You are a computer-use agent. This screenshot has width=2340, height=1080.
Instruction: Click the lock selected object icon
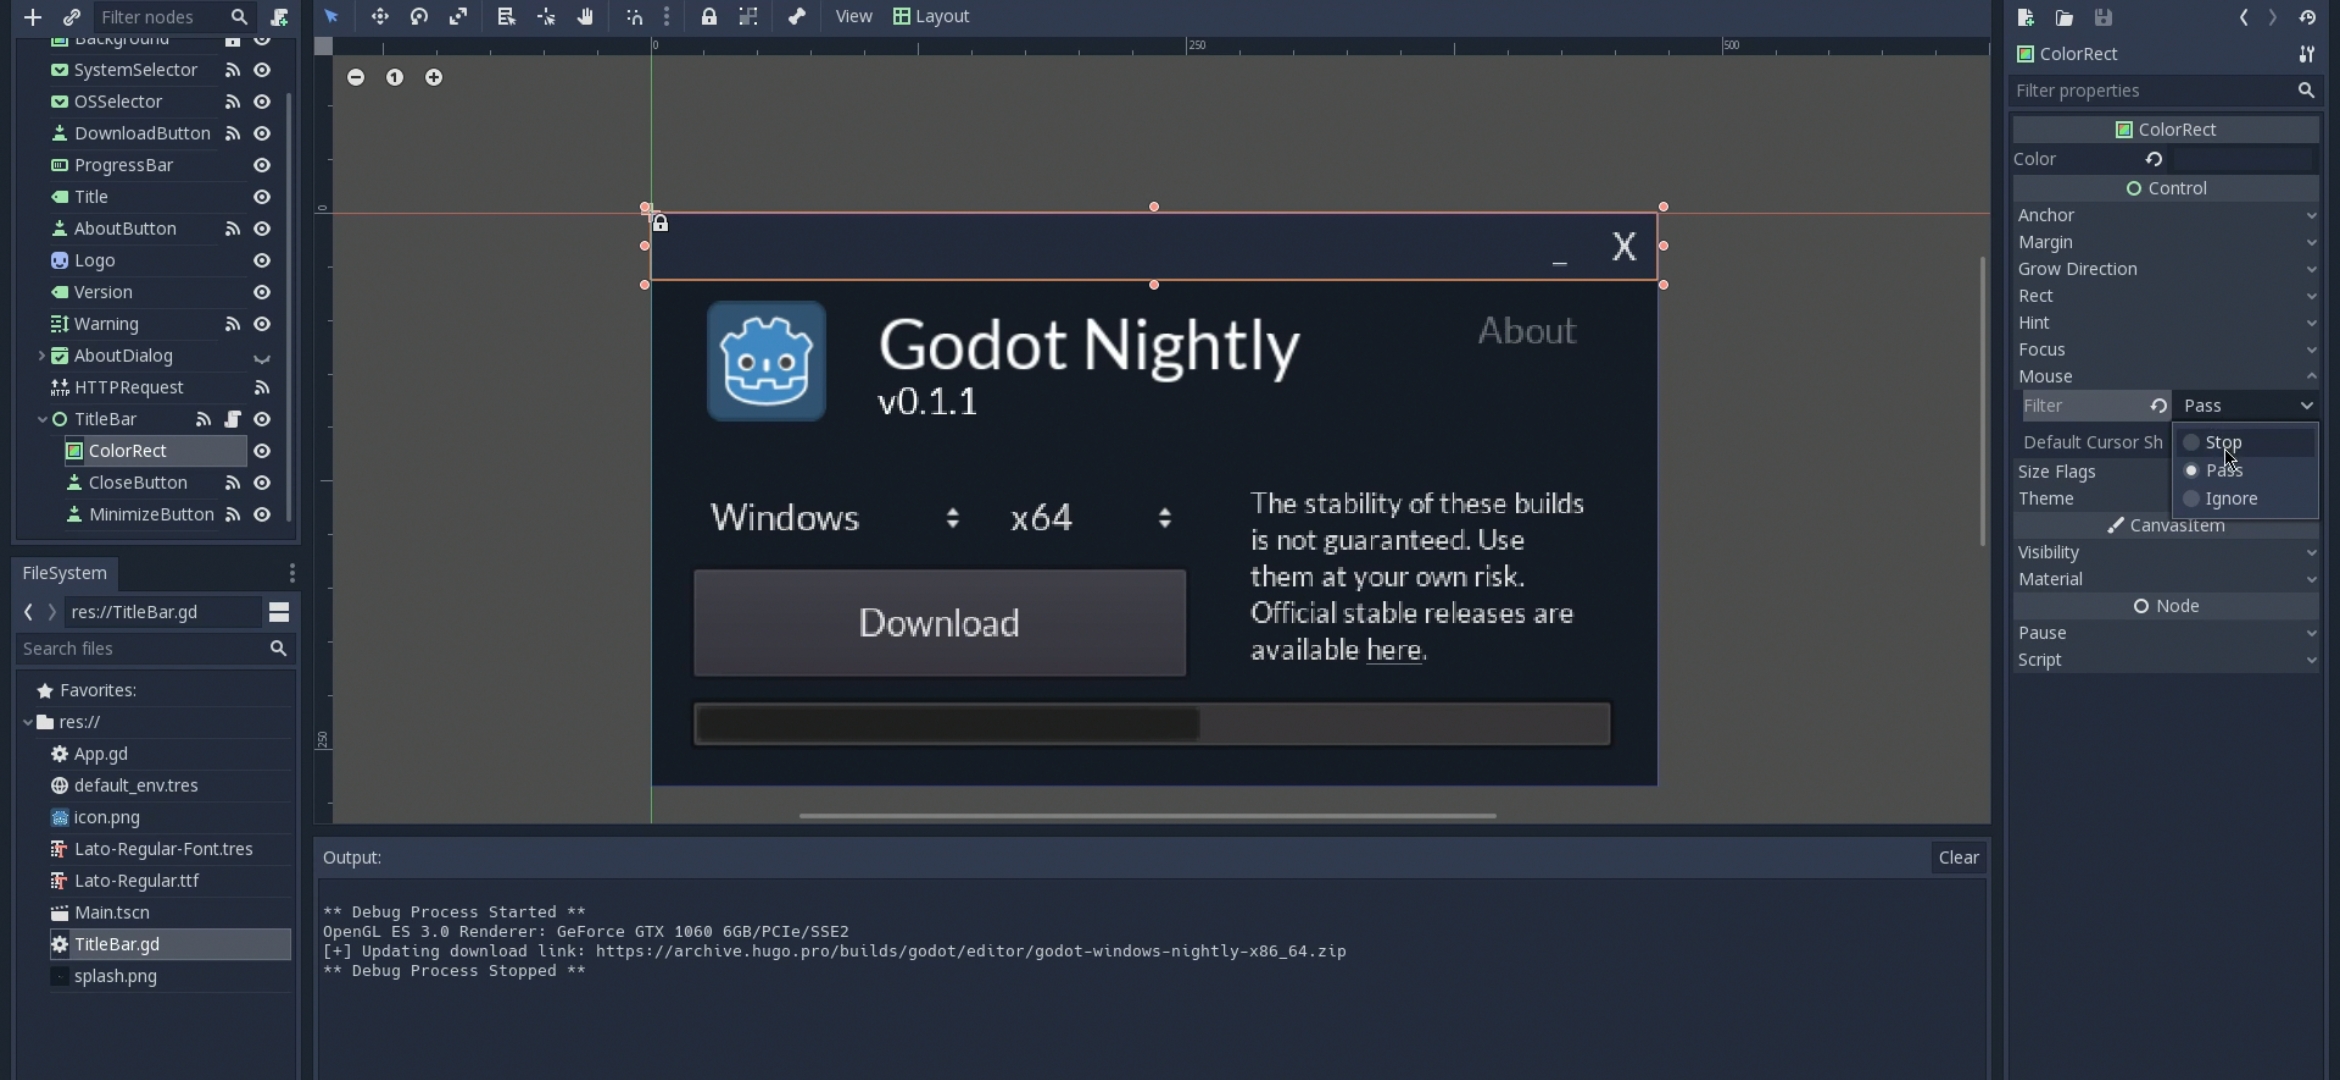(708, 16)
